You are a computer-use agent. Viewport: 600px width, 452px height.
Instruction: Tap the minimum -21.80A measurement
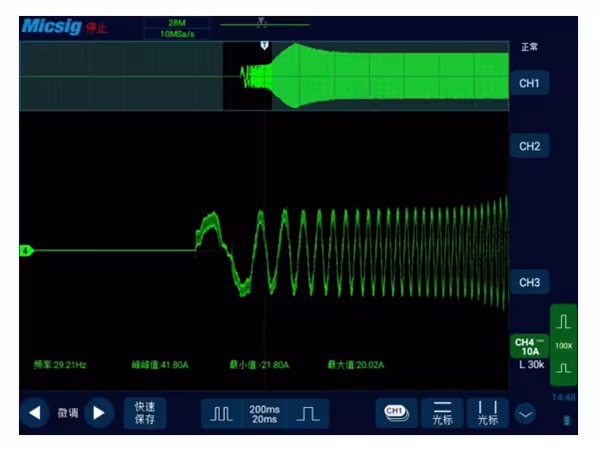click(259, 365)
